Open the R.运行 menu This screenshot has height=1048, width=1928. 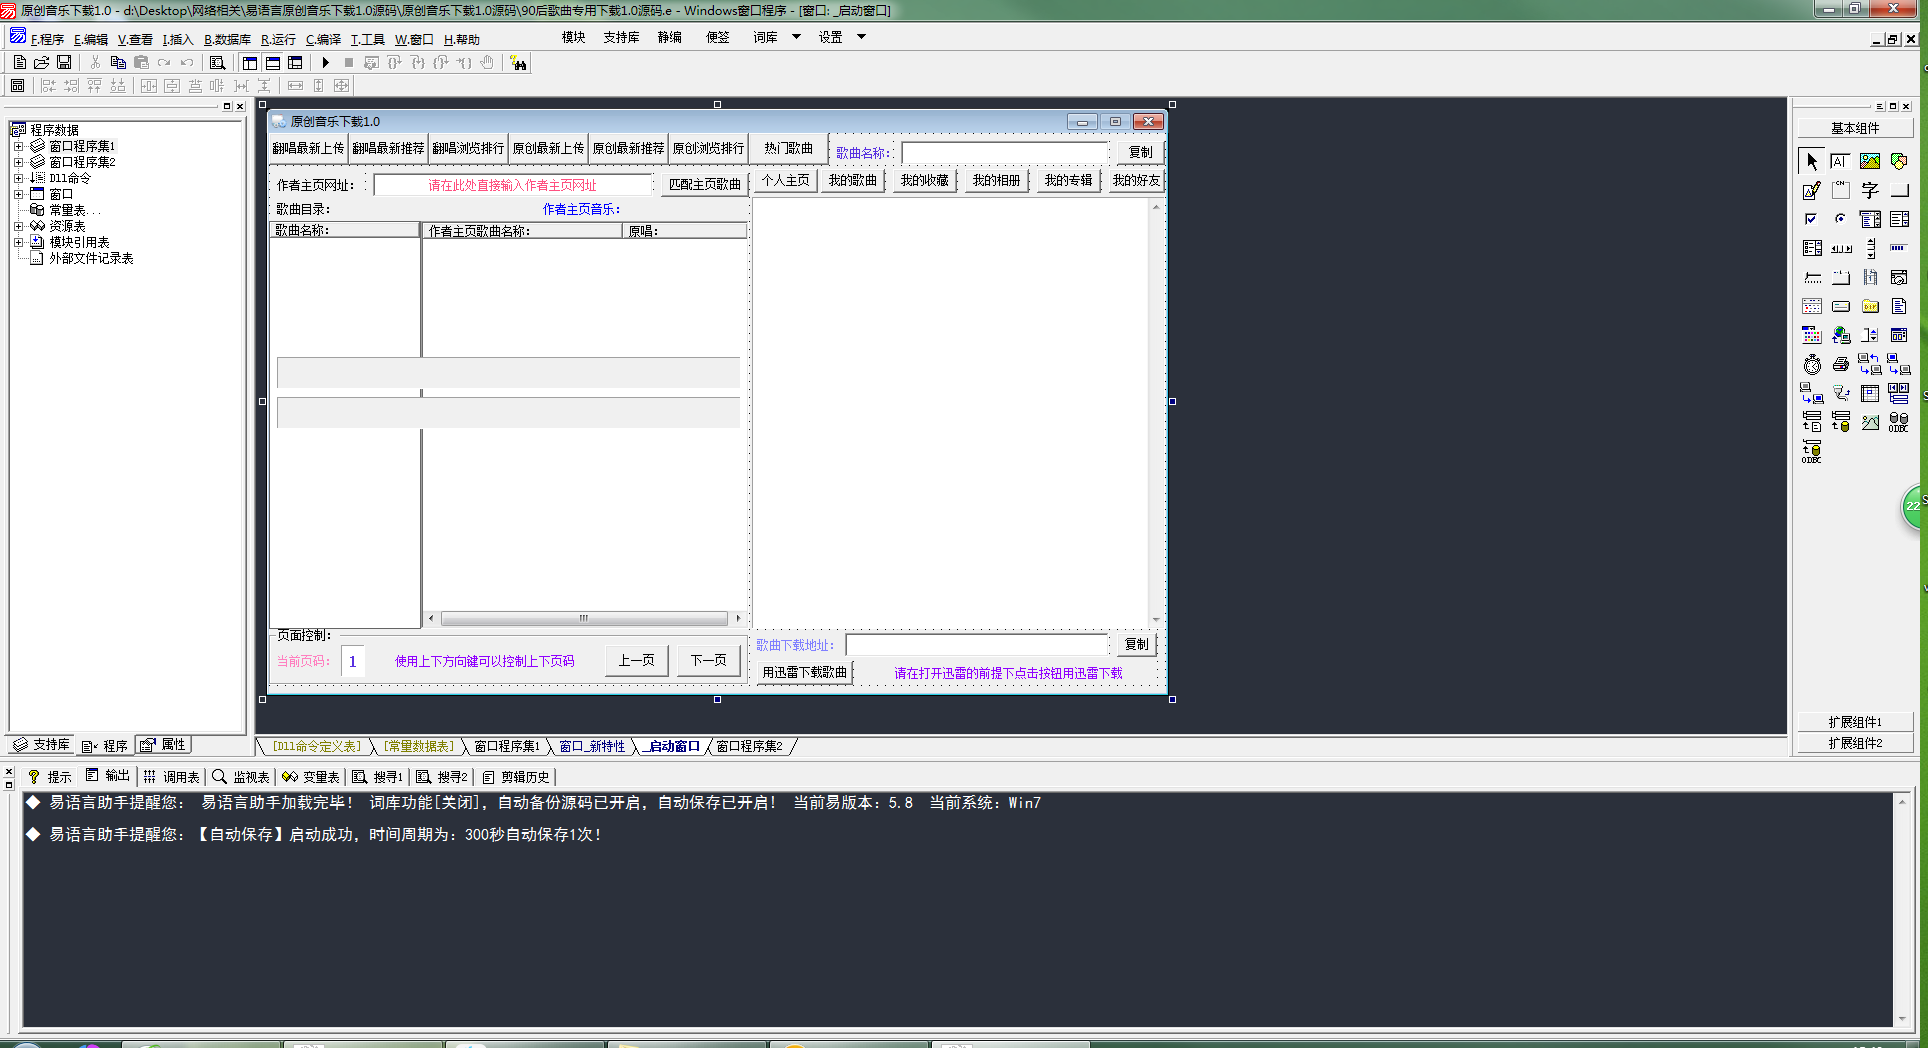(278, 40)
